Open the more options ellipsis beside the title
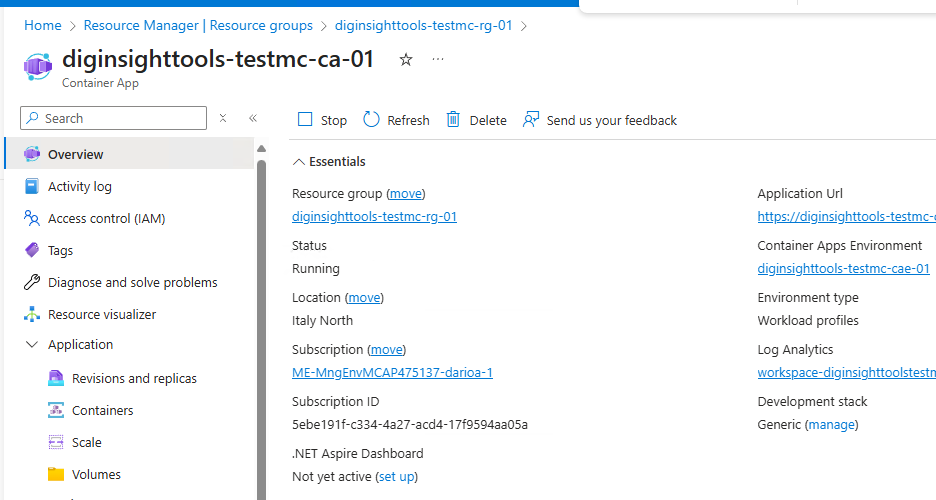 pos(437,60)
